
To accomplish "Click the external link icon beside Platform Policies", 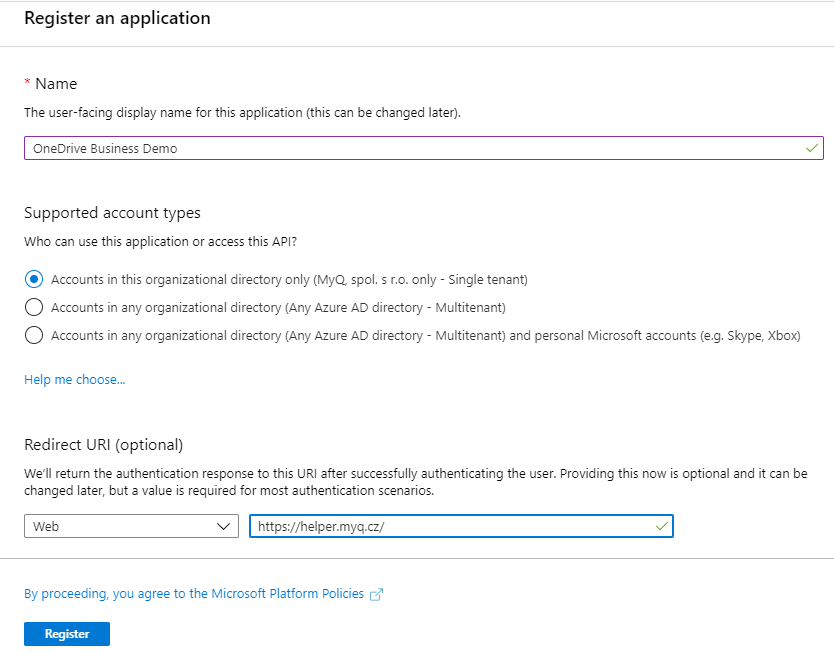I will [x=376, y=593].
